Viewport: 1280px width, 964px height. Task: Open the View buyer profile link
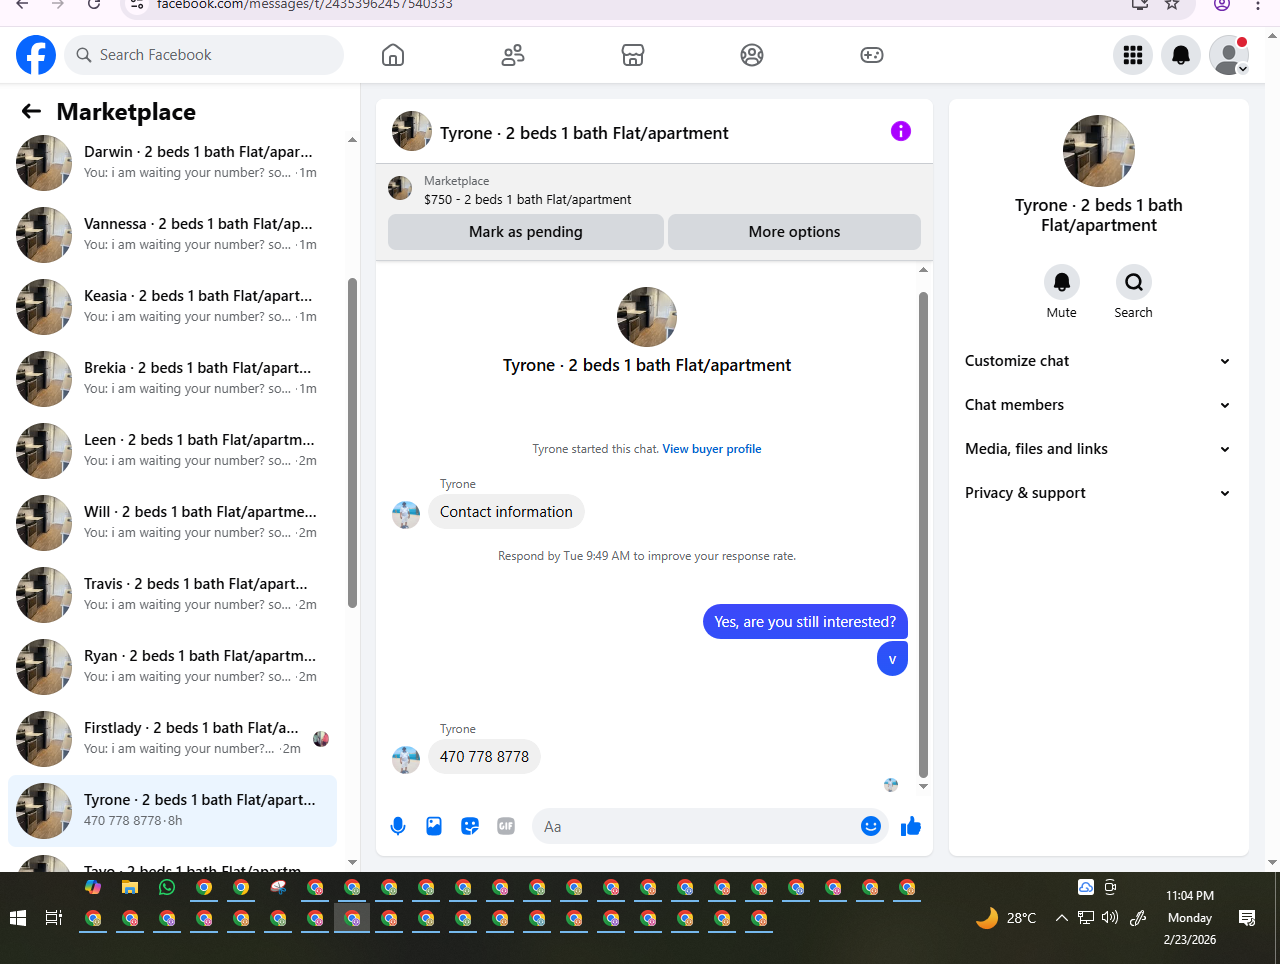pyautogui.click(x=712, y=449)
